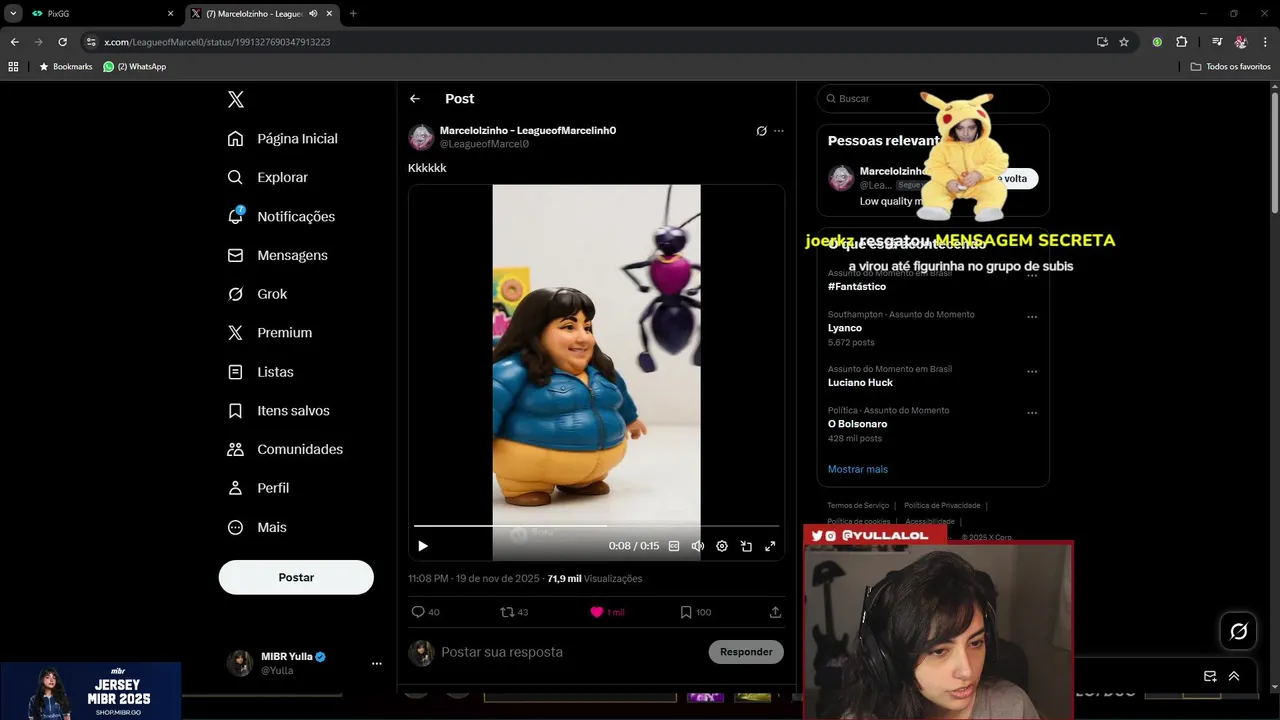This screenshot has width=1280, height=720.
Task: Open Perfil in the sidebar
Action: click(258, 488)
